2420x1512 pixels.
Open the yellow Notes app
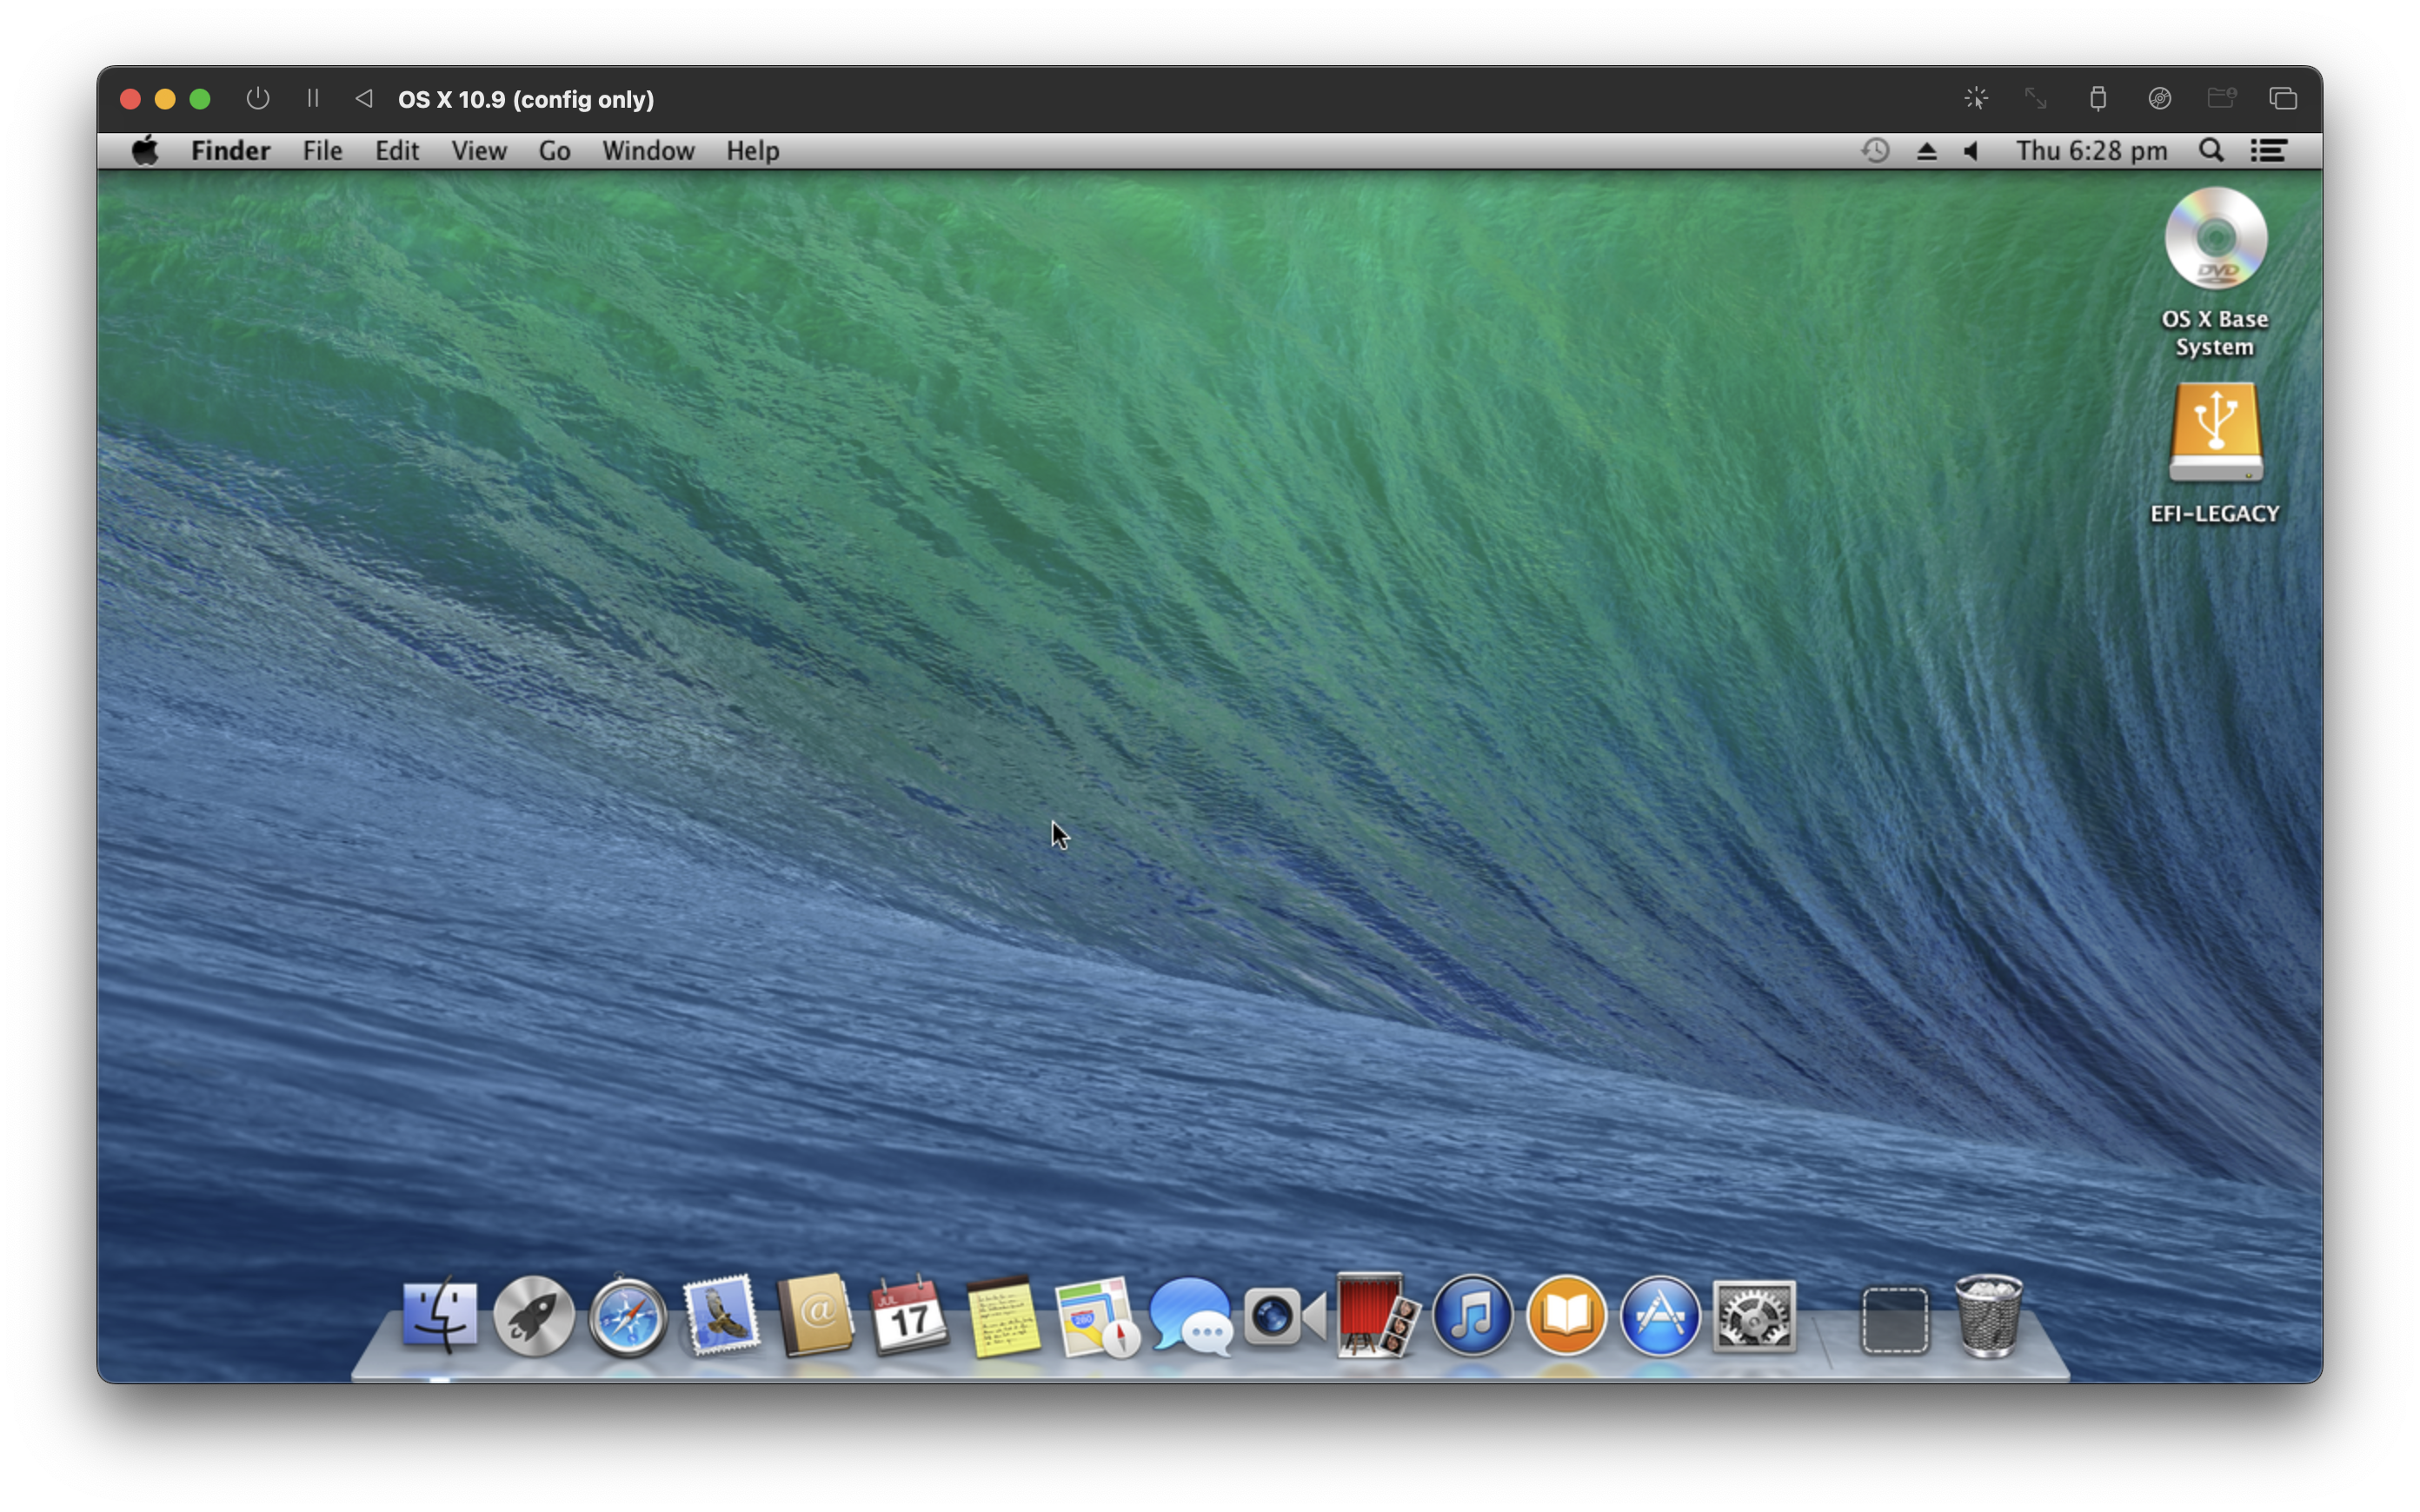click(1003, 1316)
